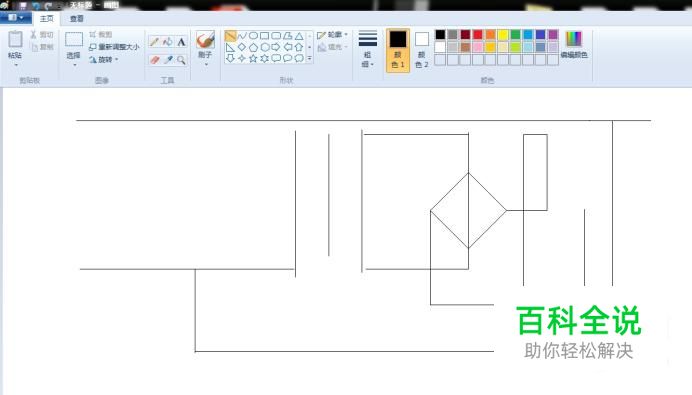Choose the Curve shape
The height and width of the screenshot is (395, 692).
tap(242, 36)
